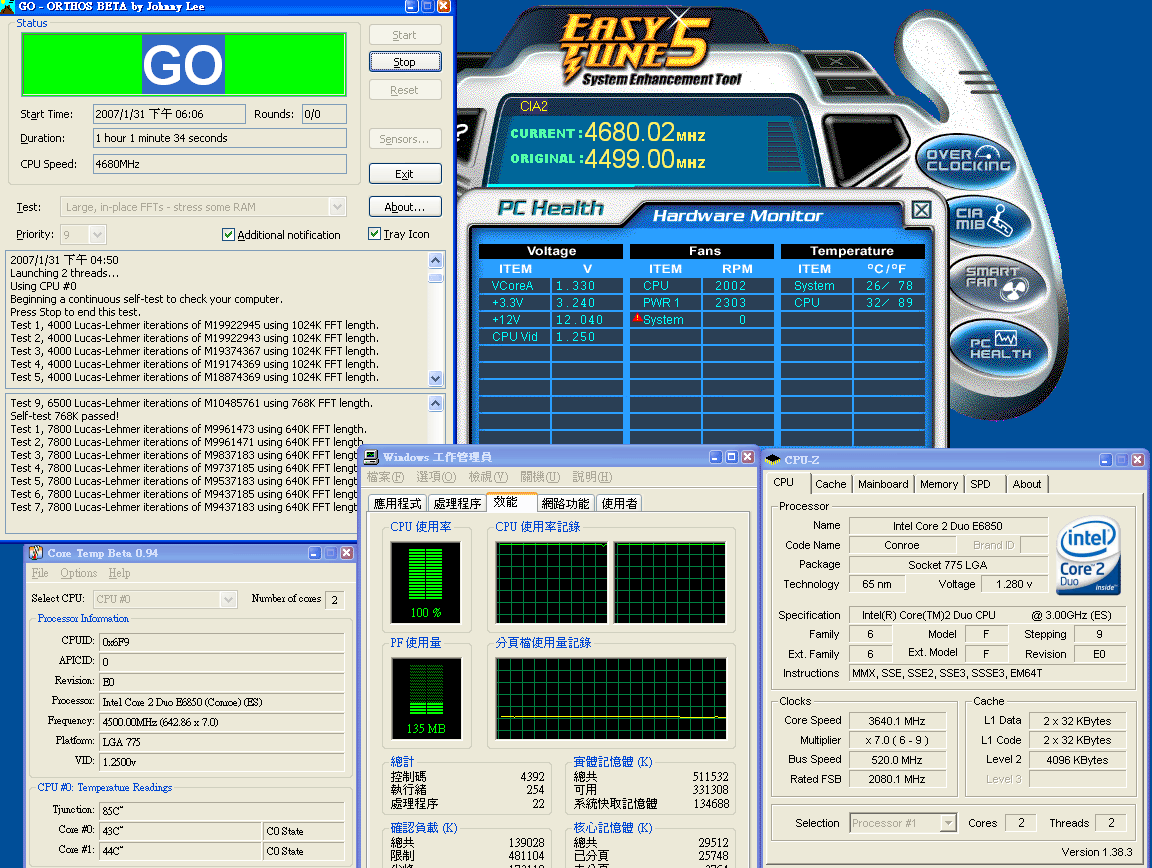Close the Core Temp window
The image size is (1152, 868).
pos(347,553)
